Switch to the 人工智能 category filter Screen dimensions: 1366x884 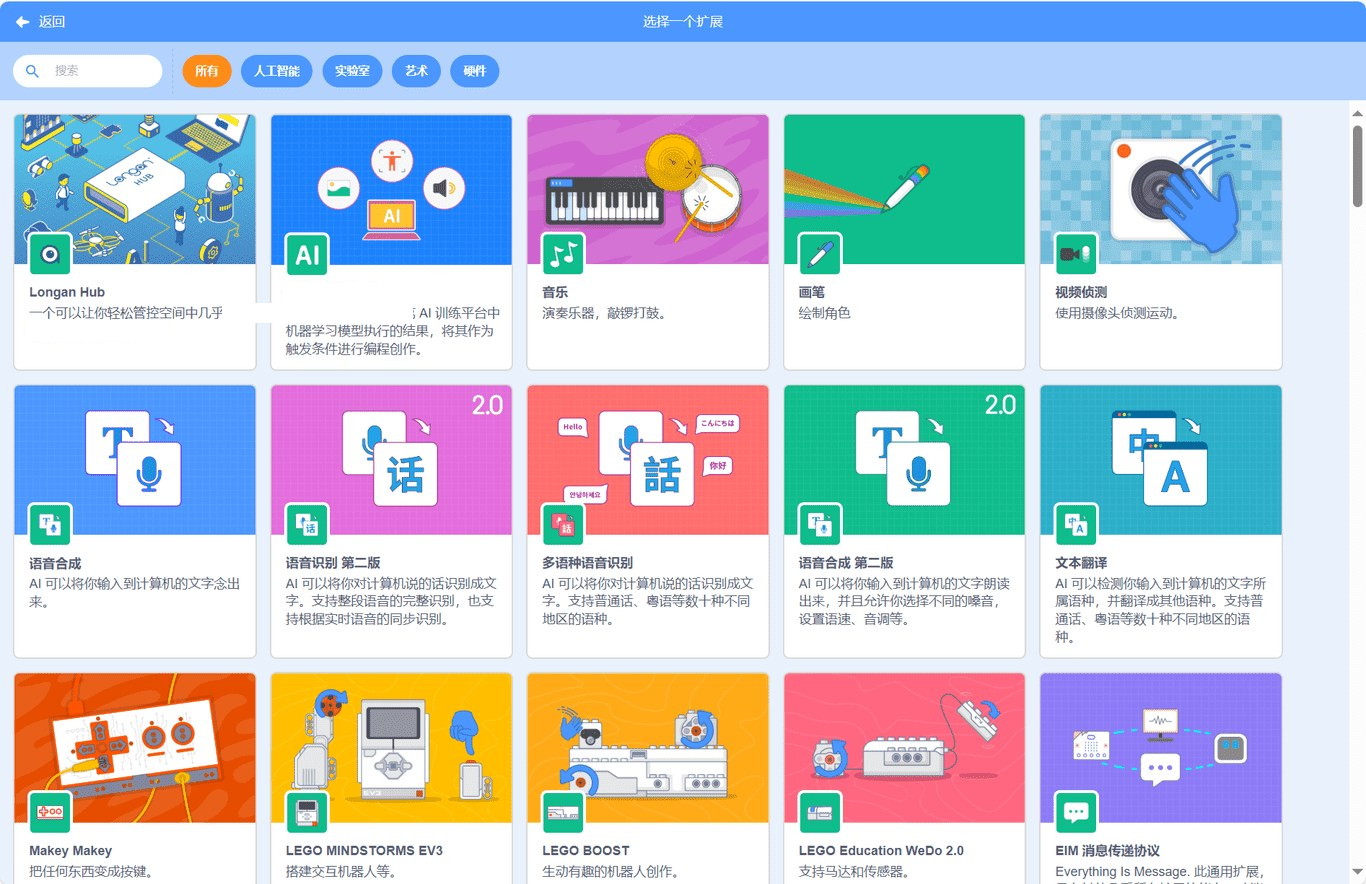(277, 71)
